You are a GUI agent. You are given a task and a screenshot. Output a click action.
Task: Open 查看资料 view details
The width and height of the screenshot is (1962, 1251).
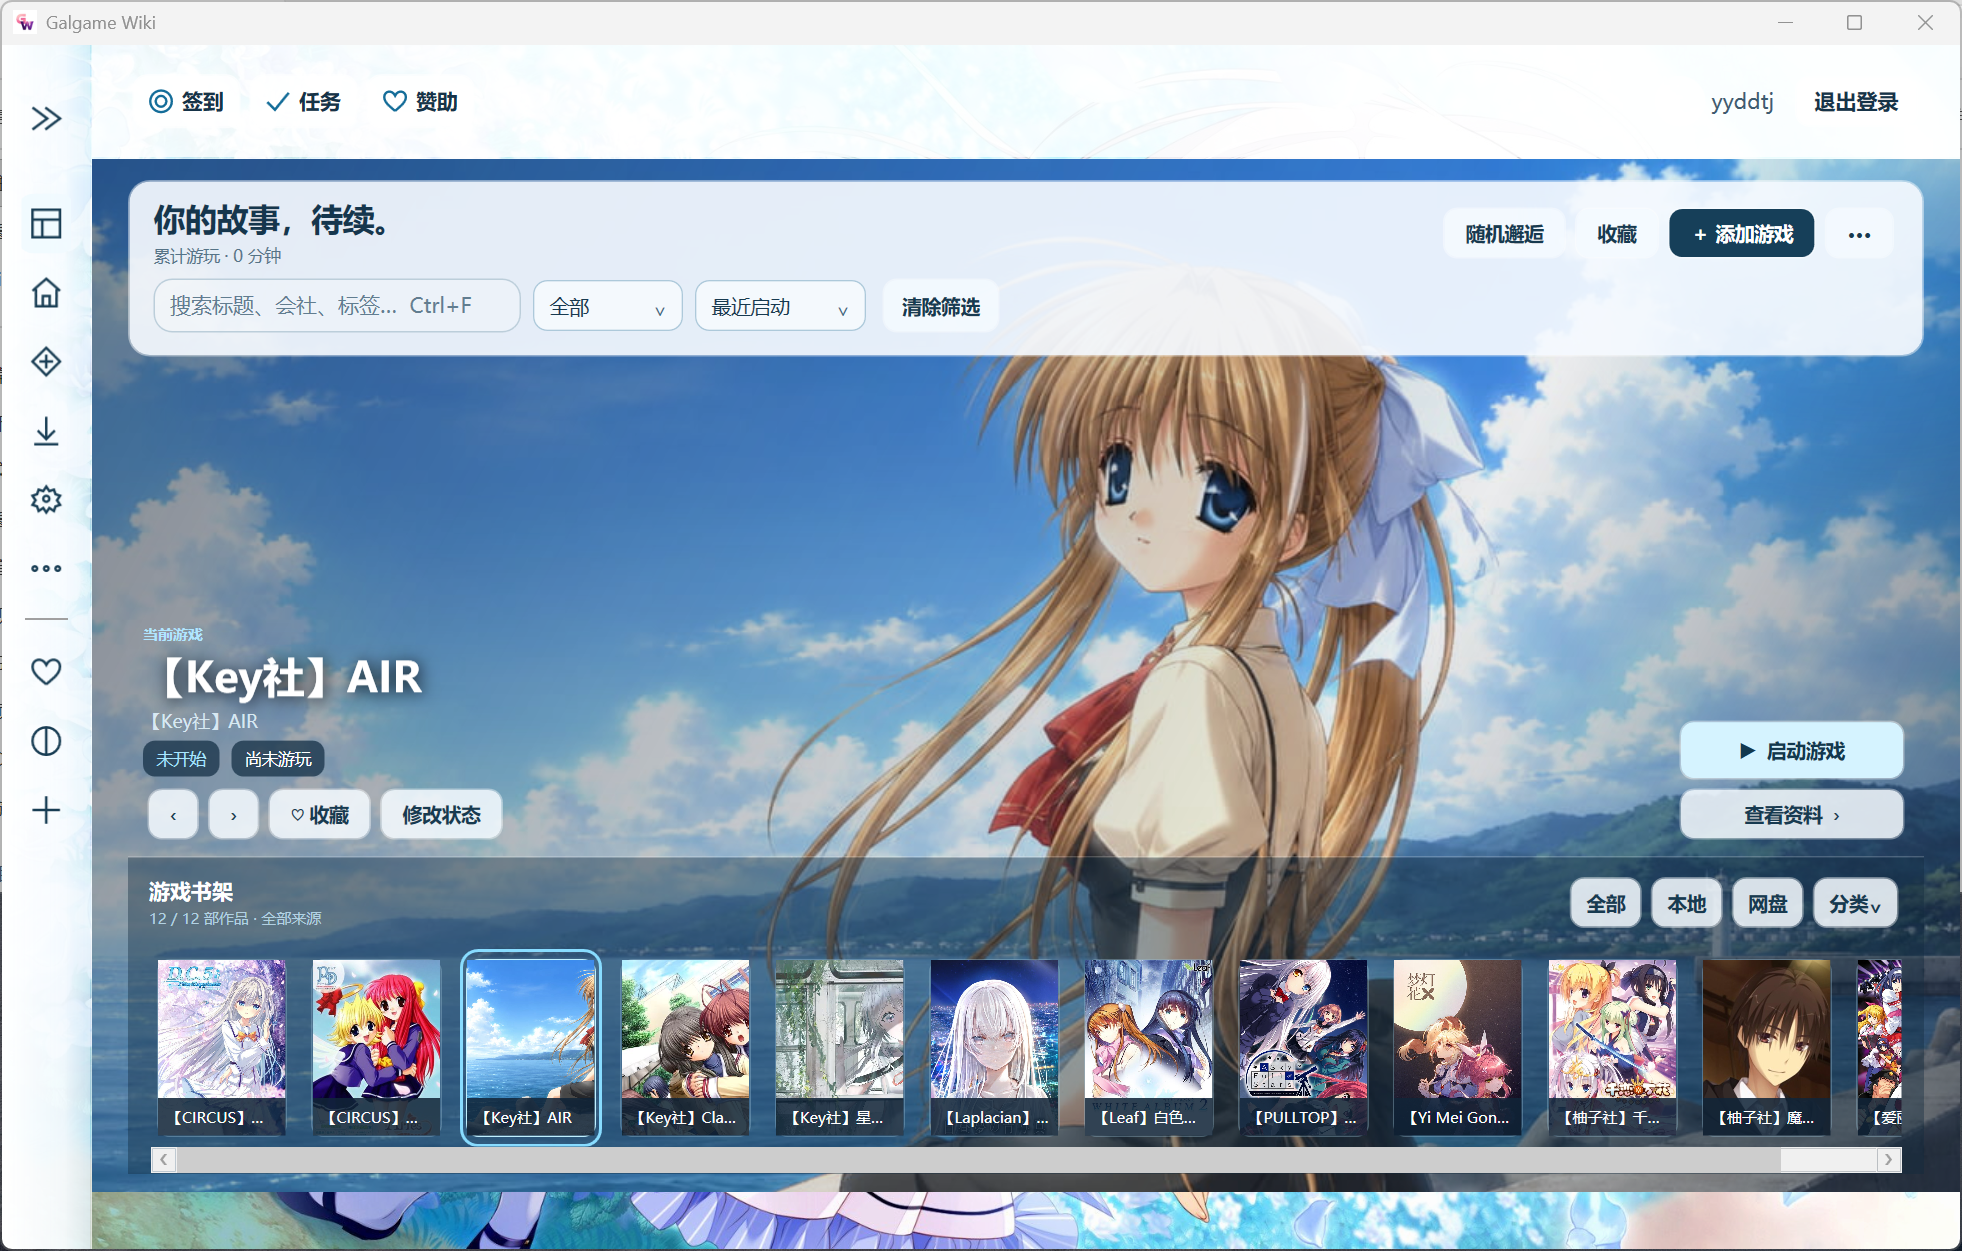pyautogui.click(x=1791, y=815)
